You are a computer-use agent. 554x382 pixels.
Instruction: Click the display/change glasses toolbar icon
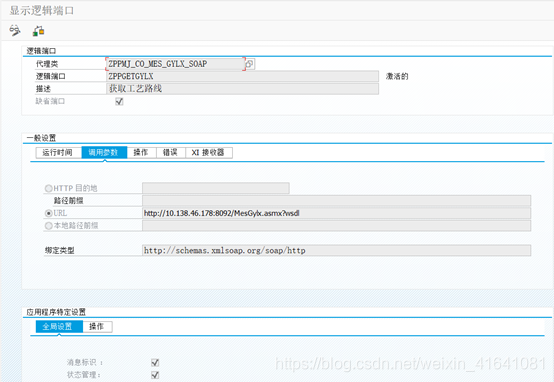(15, 31)
